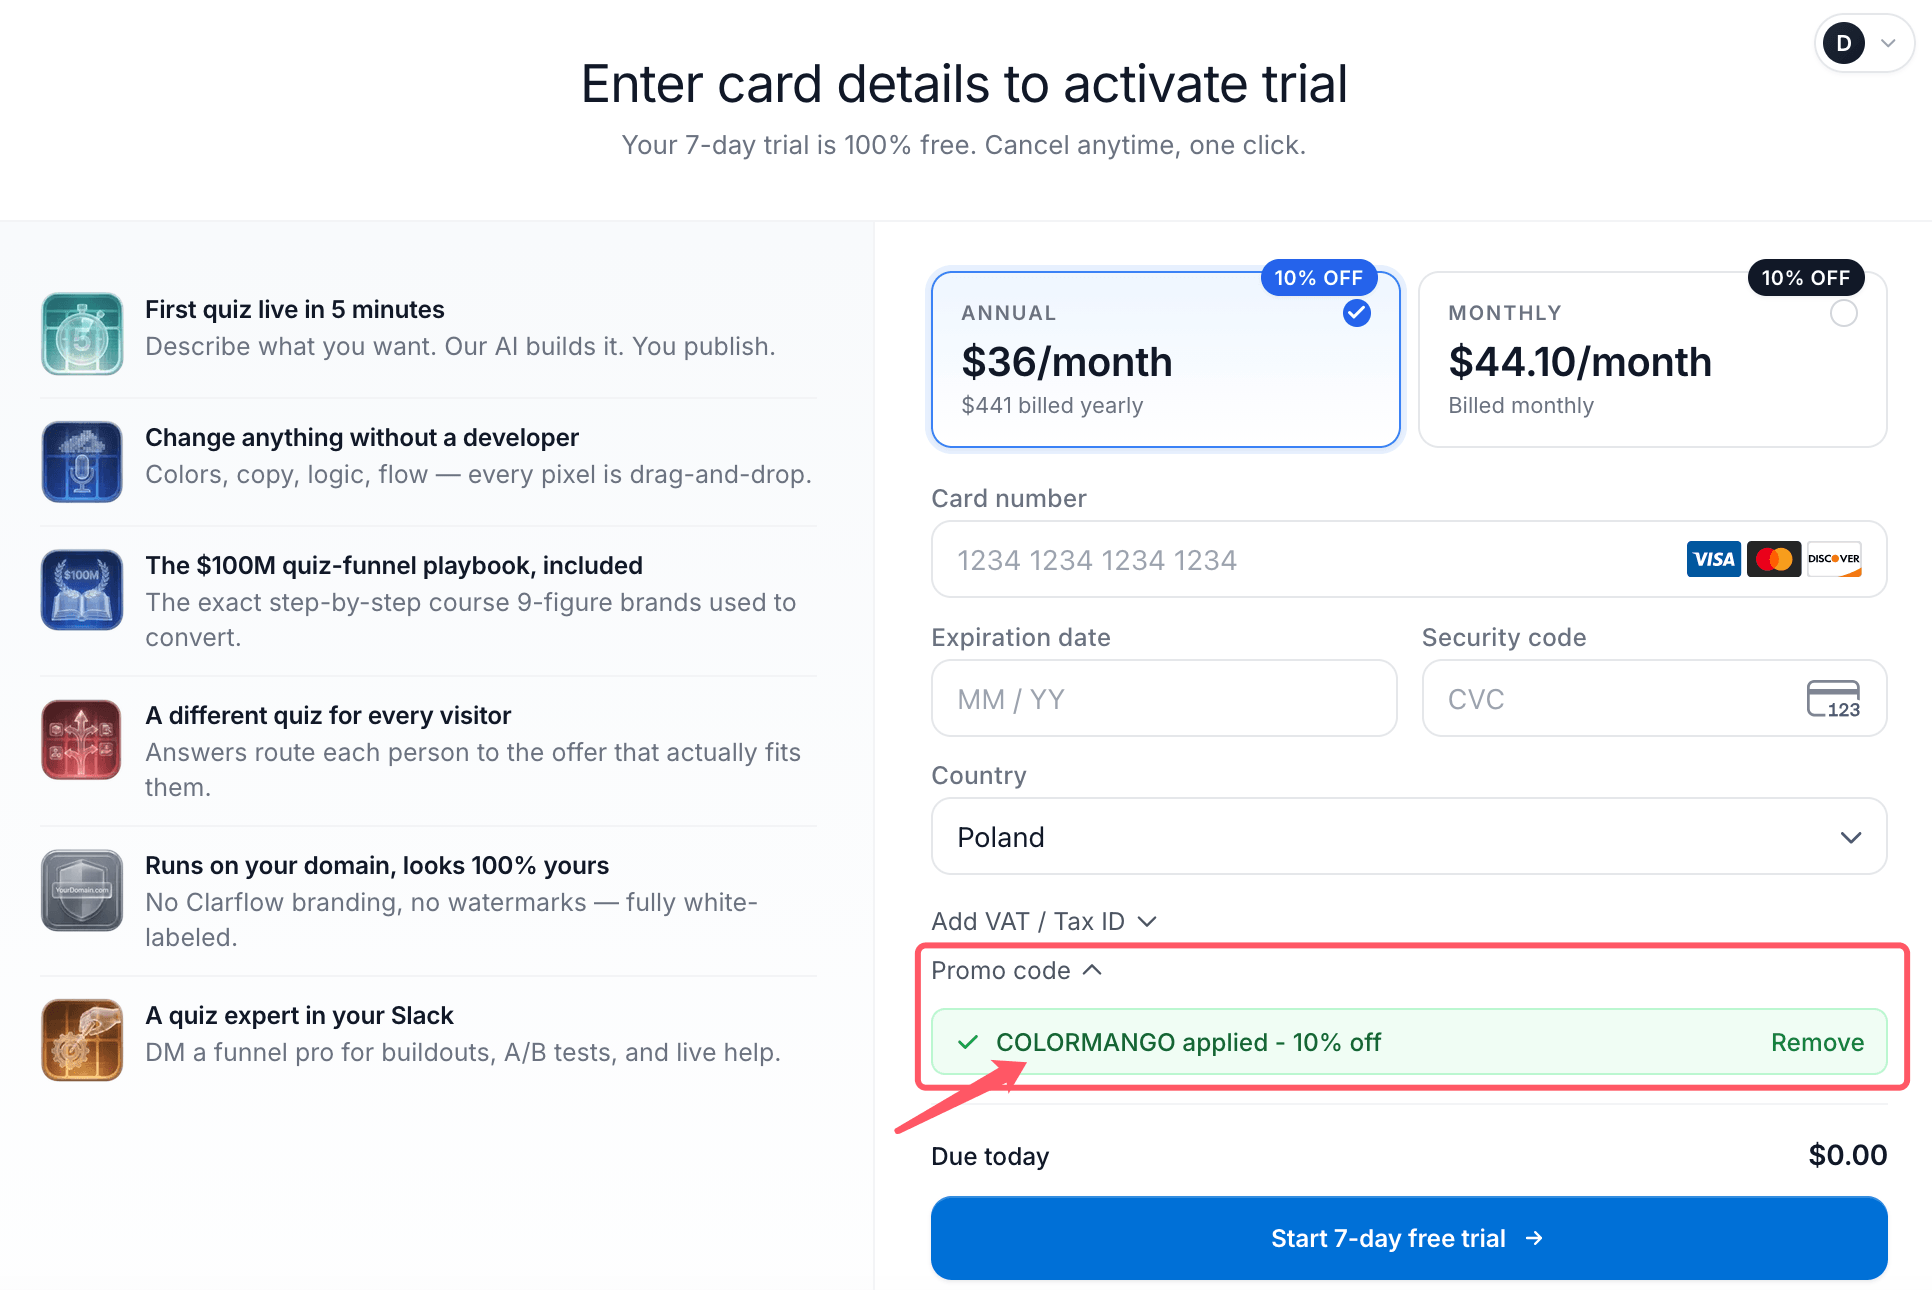Screen dimensions: 1932x1290
Task: Click the microphone icon beside Change anything
Action: [82, 461]
